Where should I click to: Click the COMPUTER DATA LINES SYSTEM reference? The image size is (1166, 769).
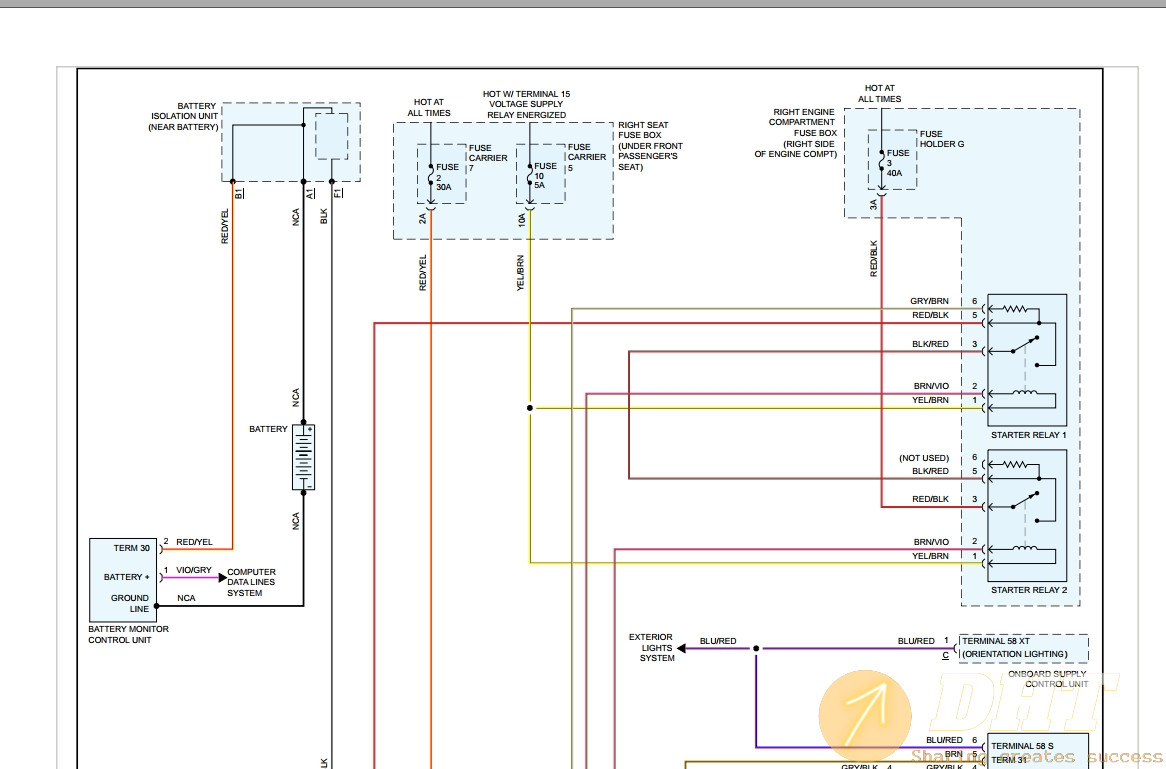251,582
